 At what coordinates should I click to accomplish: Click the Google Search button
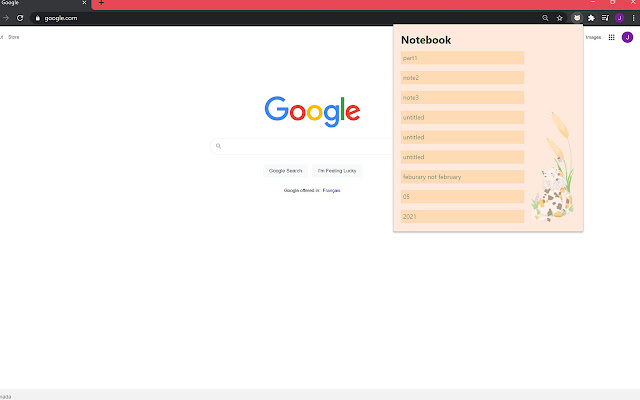(285, 171)
